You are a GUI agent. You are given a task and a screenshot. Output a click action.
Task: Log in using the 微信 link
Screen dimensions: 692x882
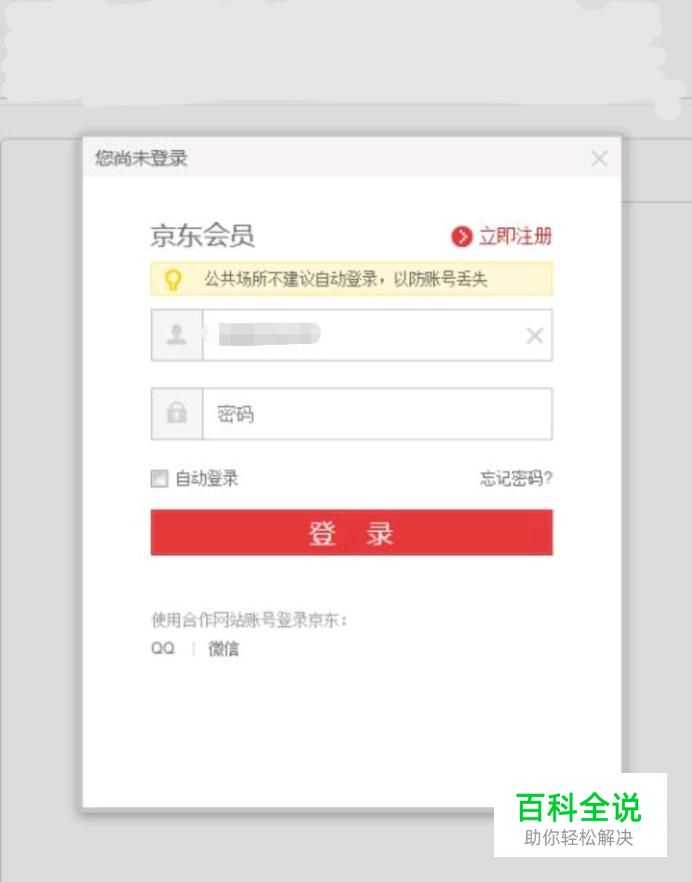pos(223,649)
